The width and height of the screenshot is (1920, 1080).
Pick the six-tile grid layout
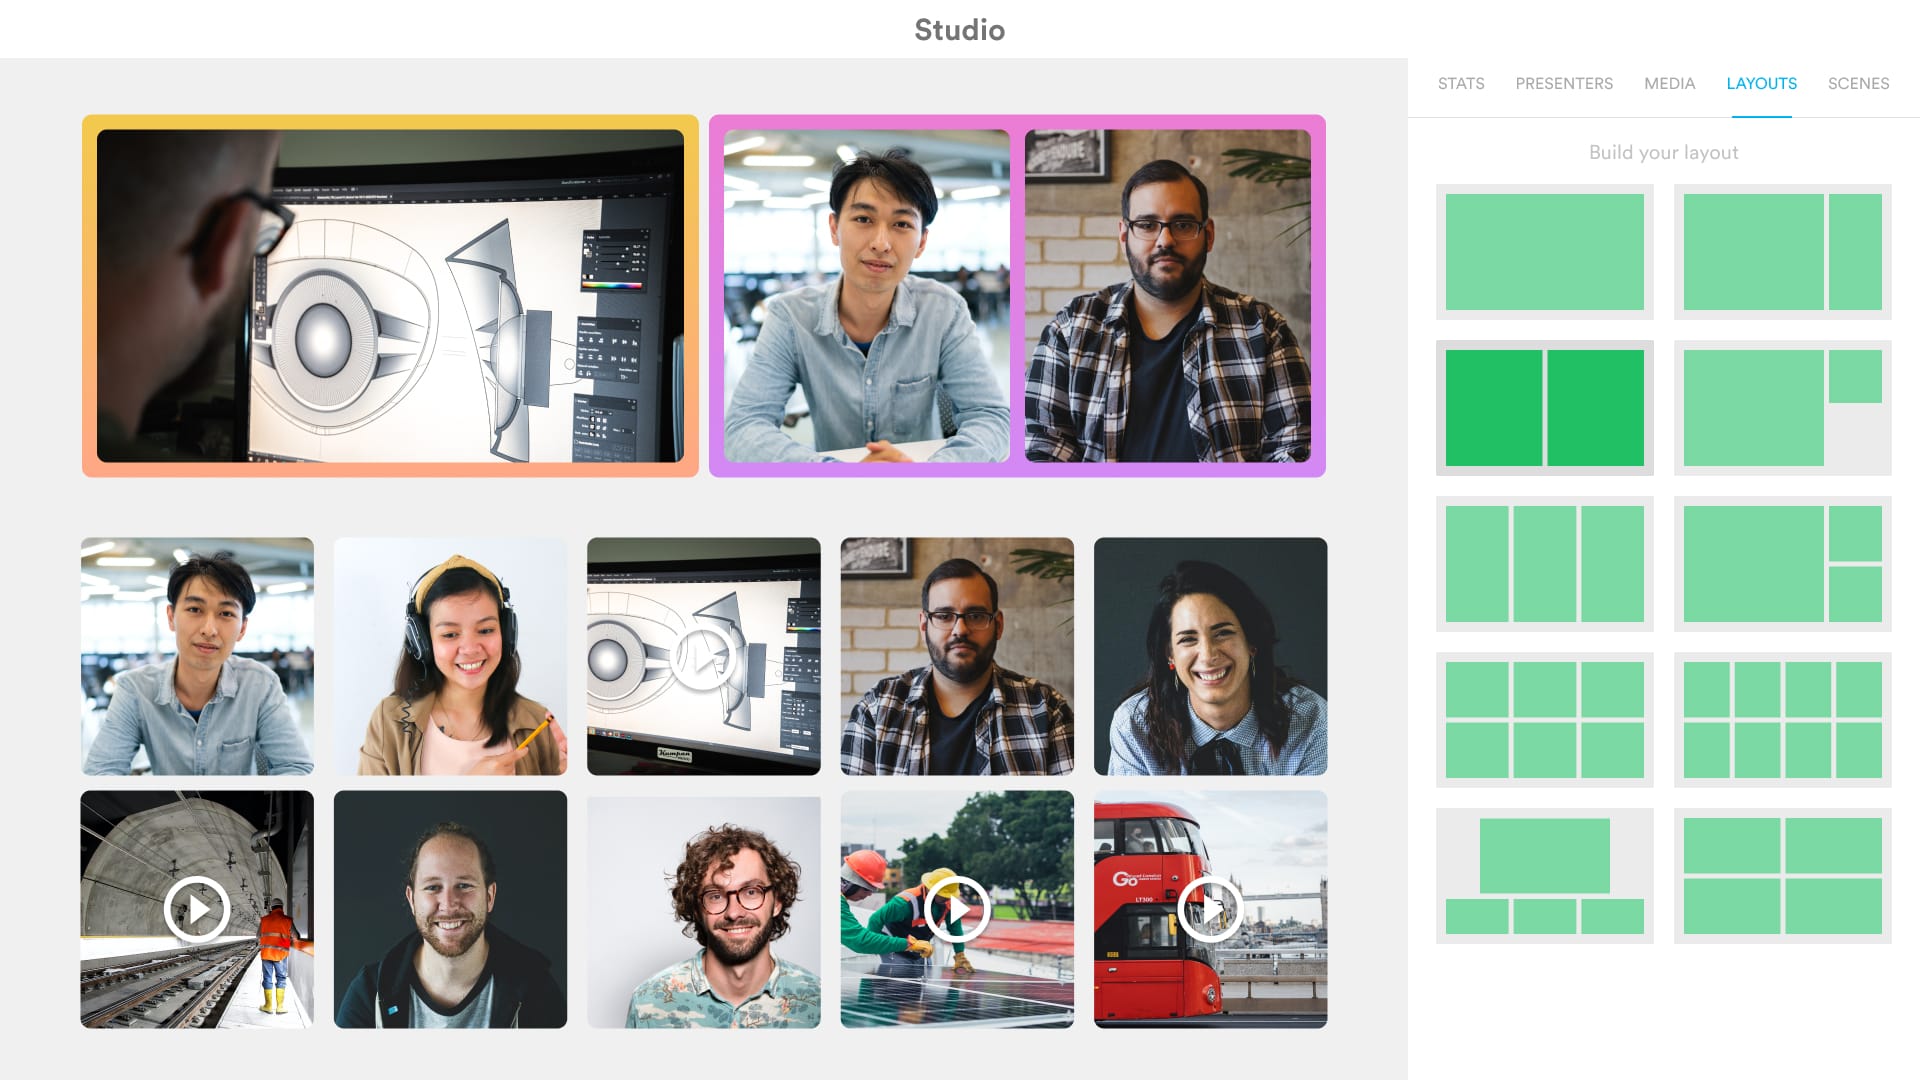click(1544, 720)
